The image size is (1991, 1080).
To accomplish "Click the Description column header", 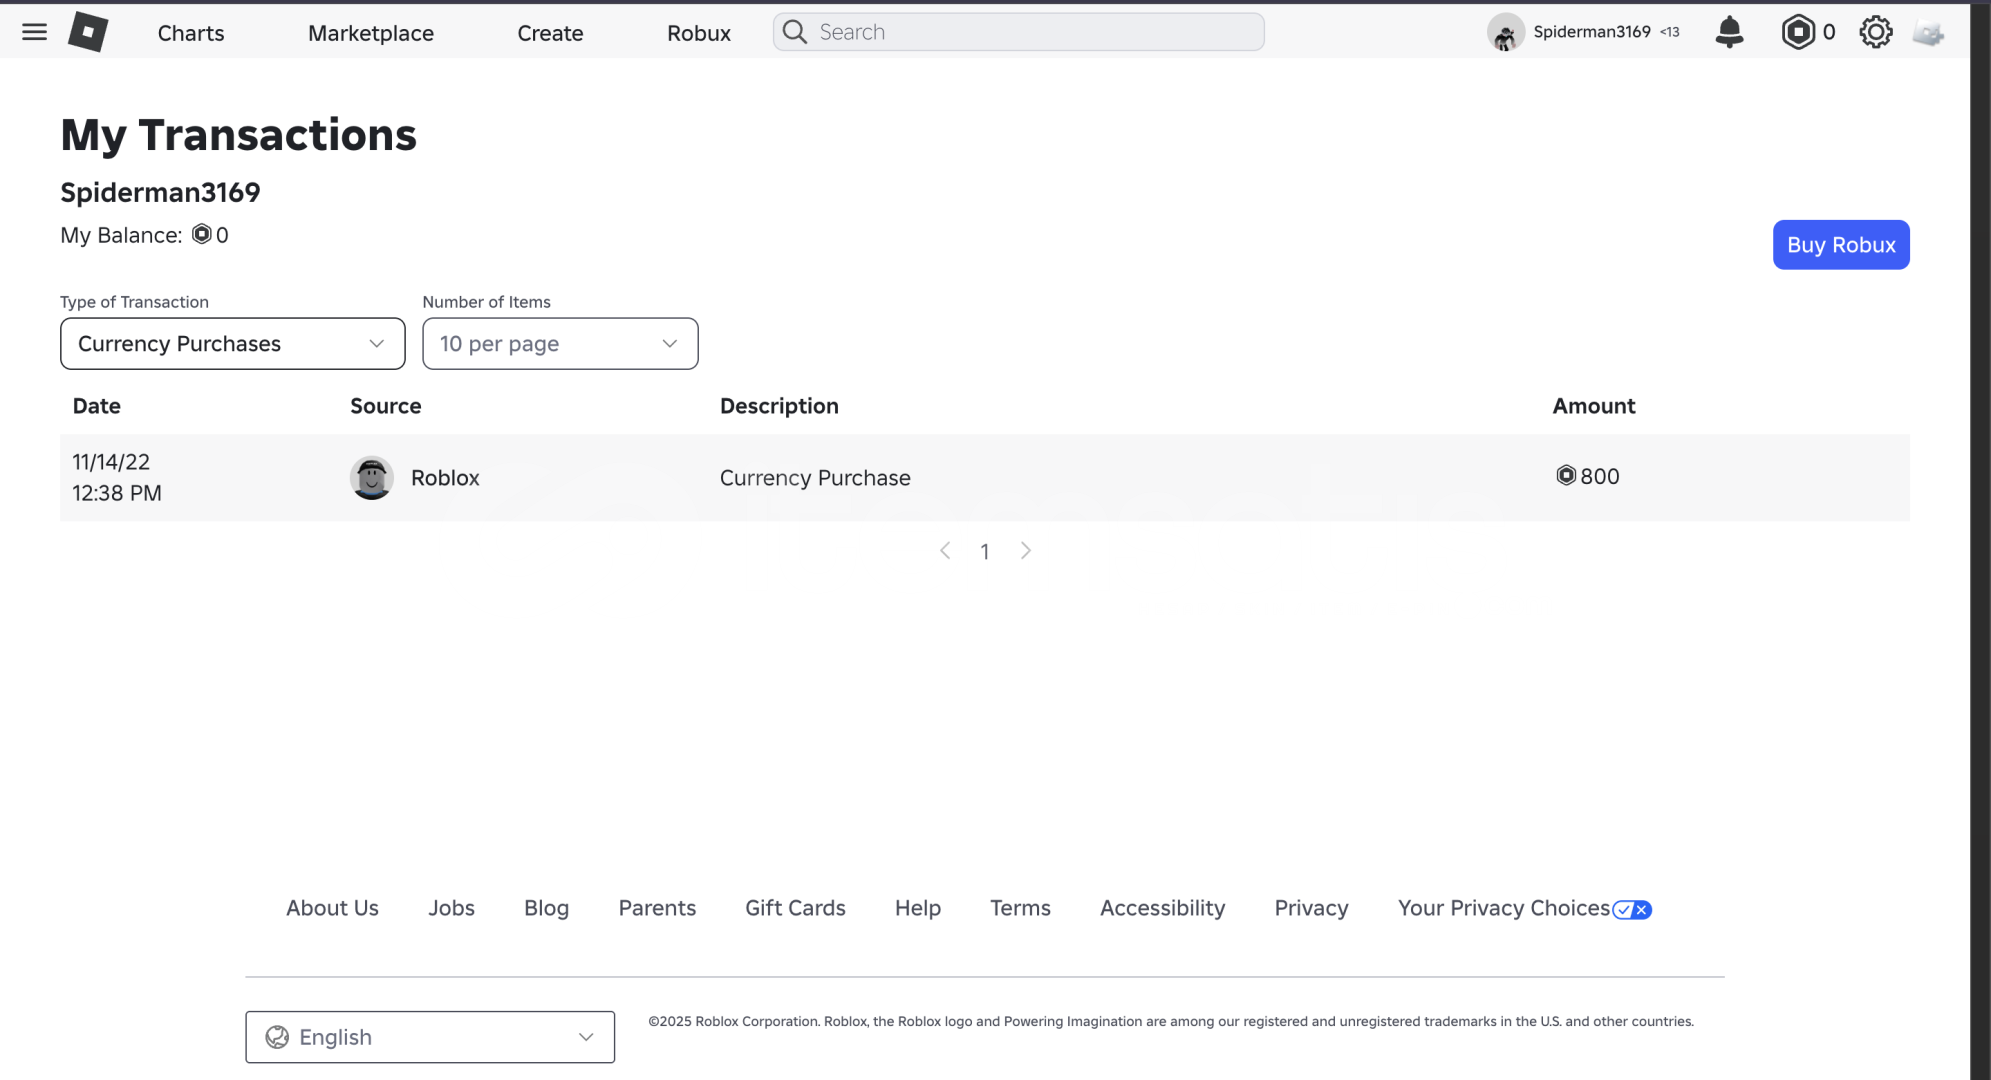I will (x=779, y=406).
